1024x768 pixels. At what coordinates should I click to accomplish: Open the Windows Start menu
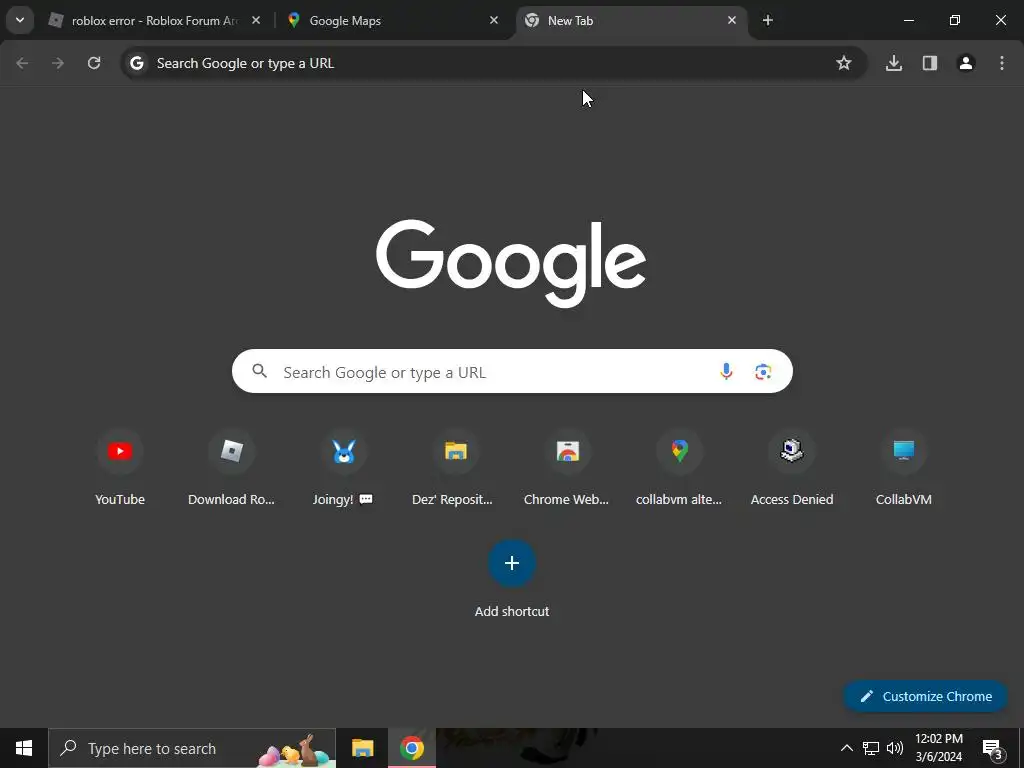[24, 748]
